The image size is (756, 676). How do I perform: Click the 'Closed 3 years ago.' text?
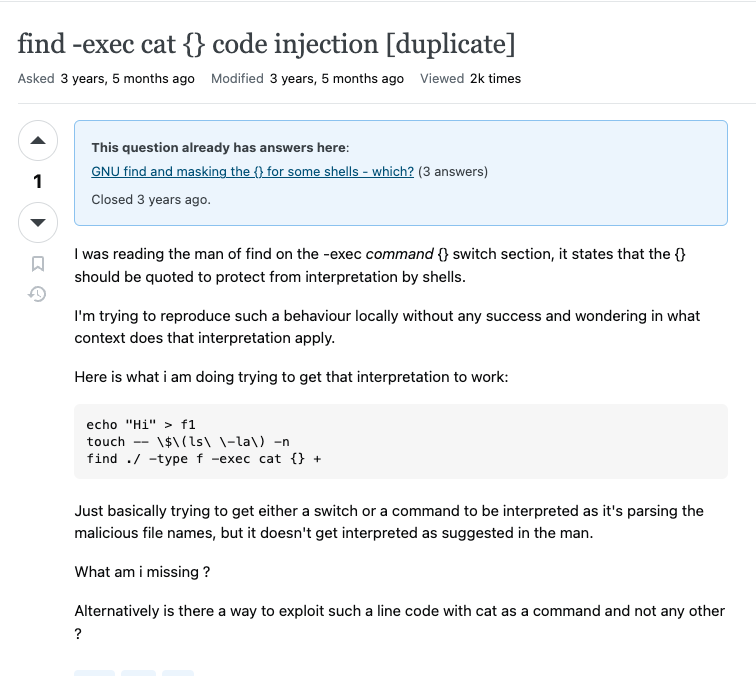pyautogui.click(x=151, y=199)
